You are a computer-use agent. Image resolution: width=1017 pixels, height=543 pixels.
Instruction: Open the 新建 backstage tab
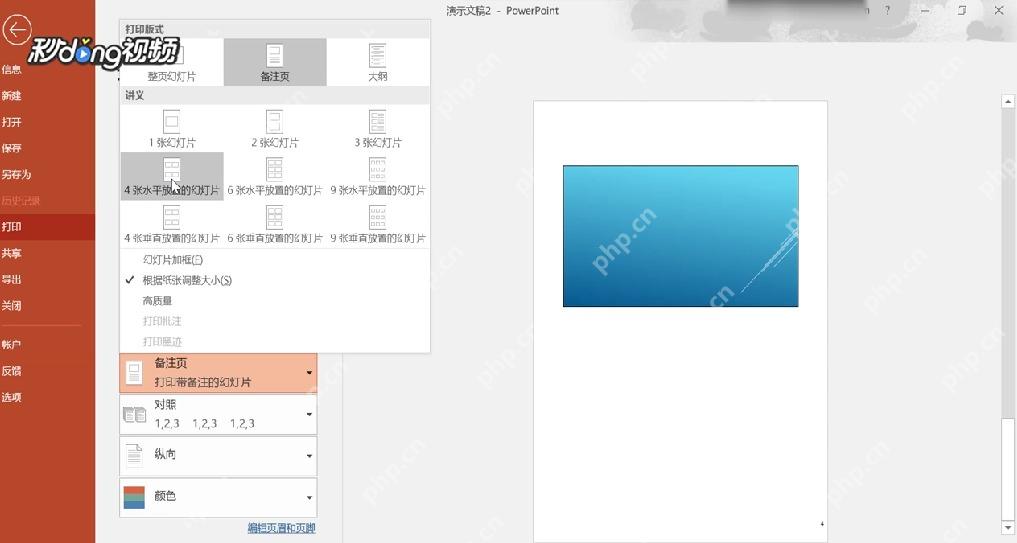[x=47, y=96]
